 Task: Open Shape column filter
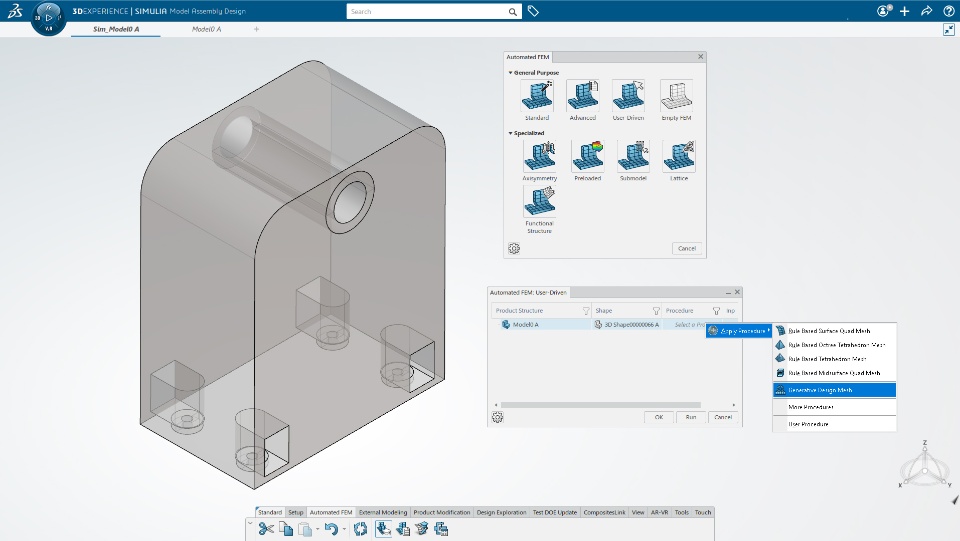pos(656,311)
